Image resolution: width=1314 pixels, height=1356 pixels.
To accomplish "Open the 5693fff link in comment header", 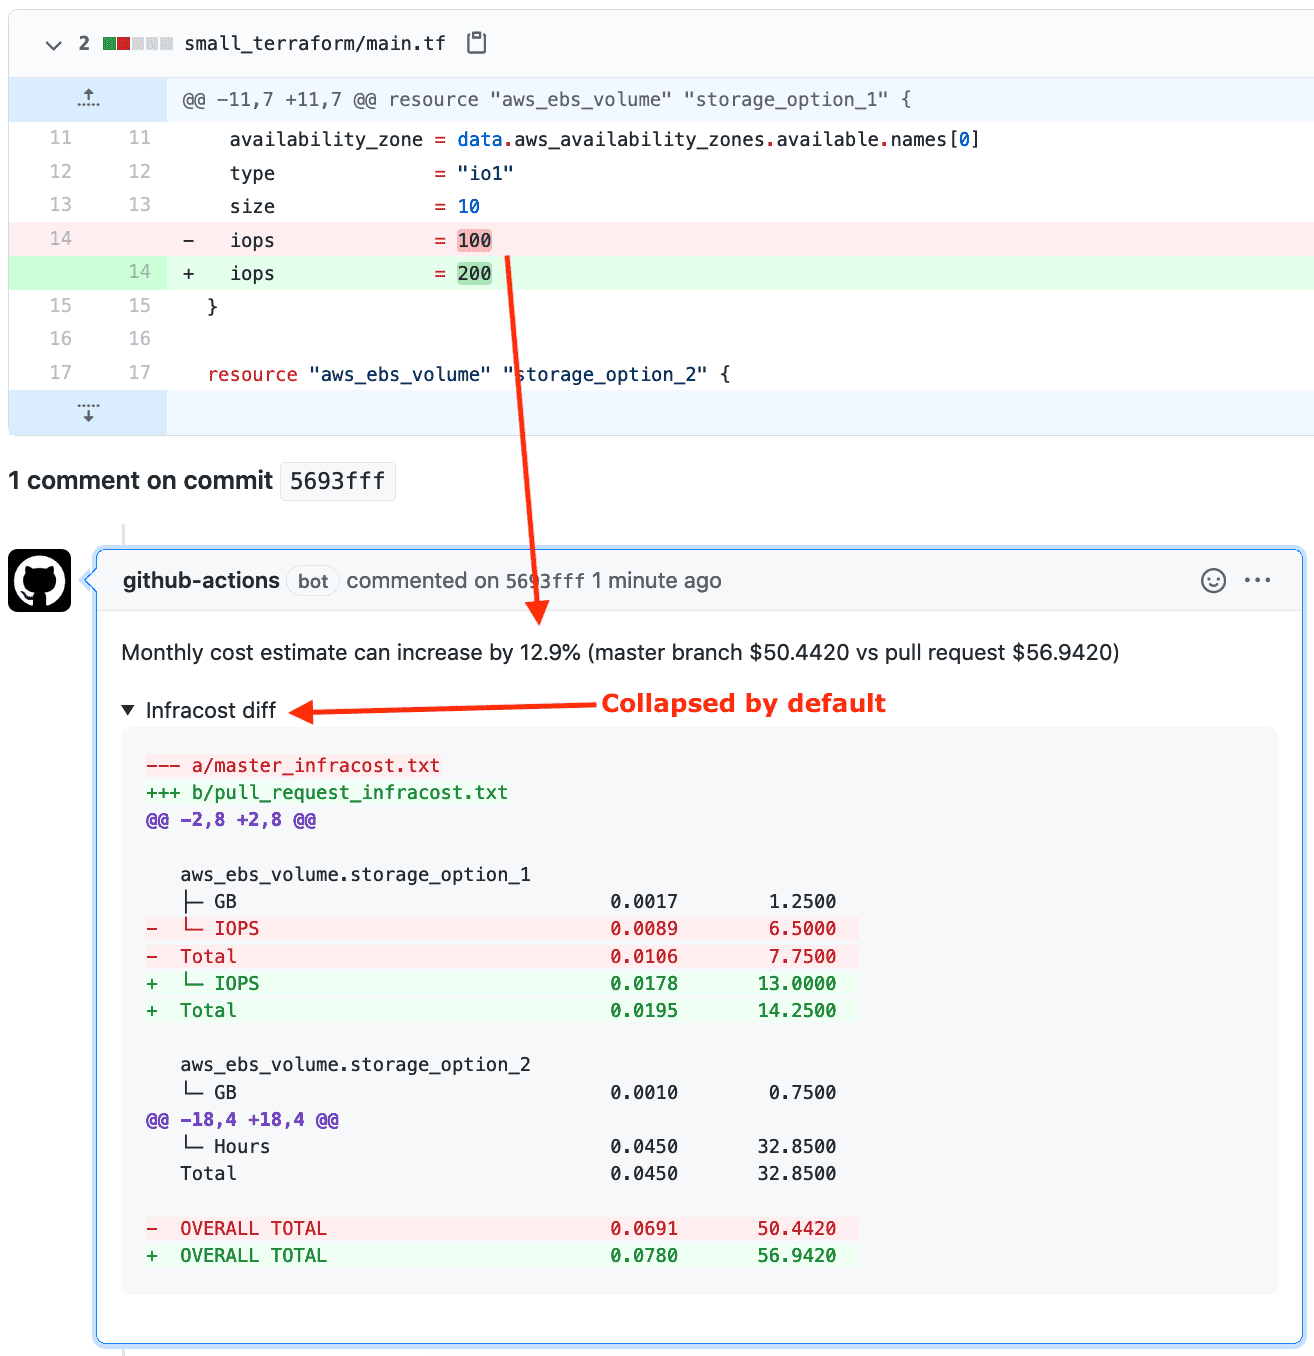I will click(544, 581).
